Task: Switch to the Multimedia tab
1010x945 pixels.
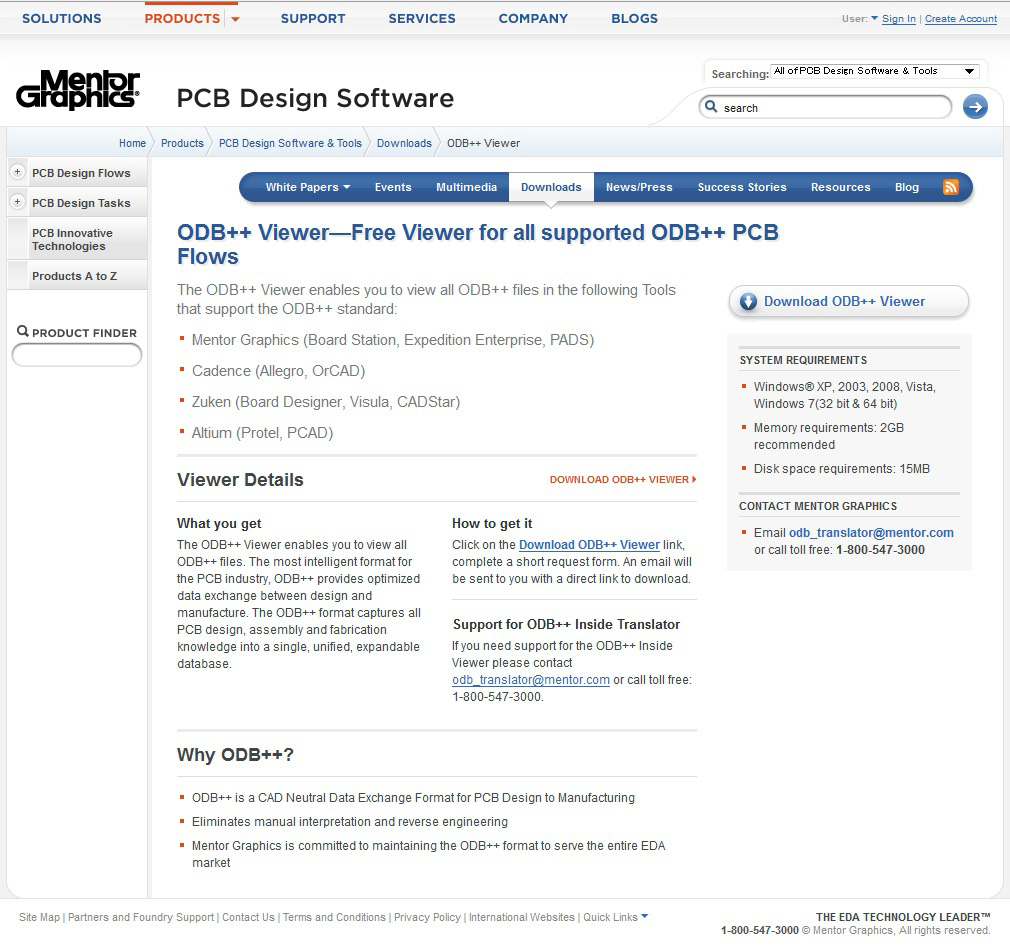Action: click(466, 187)
